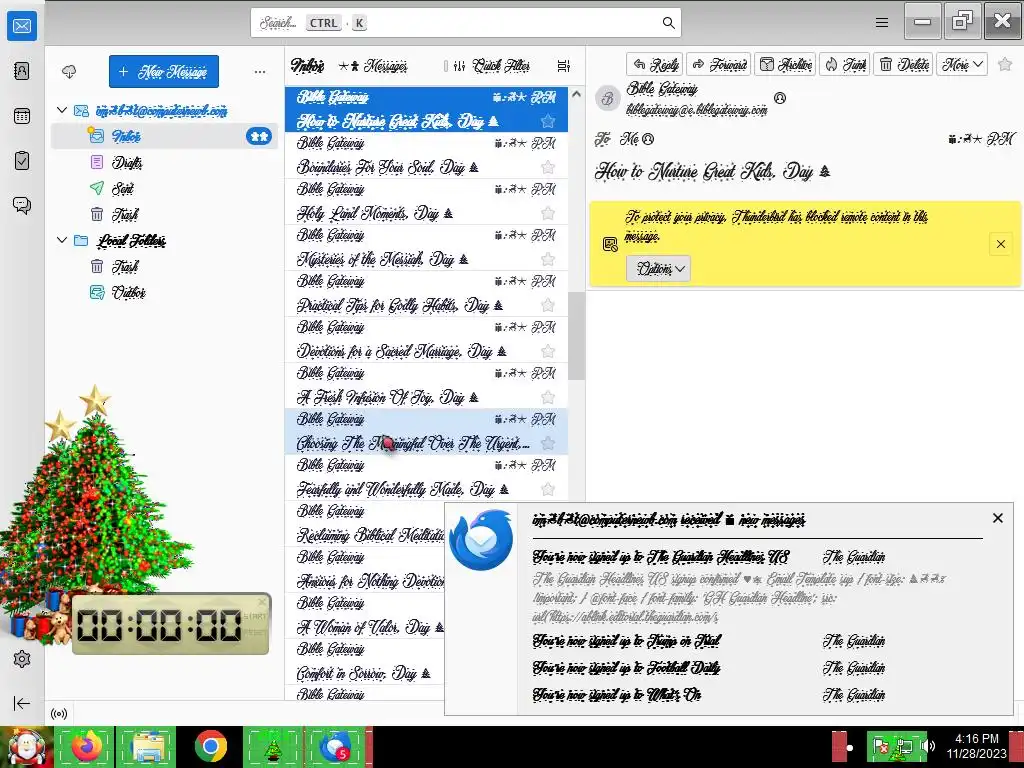This screenshot has height=768, width=1024.
Task: Select Trash under Local Folders
Action: [165, 266]
